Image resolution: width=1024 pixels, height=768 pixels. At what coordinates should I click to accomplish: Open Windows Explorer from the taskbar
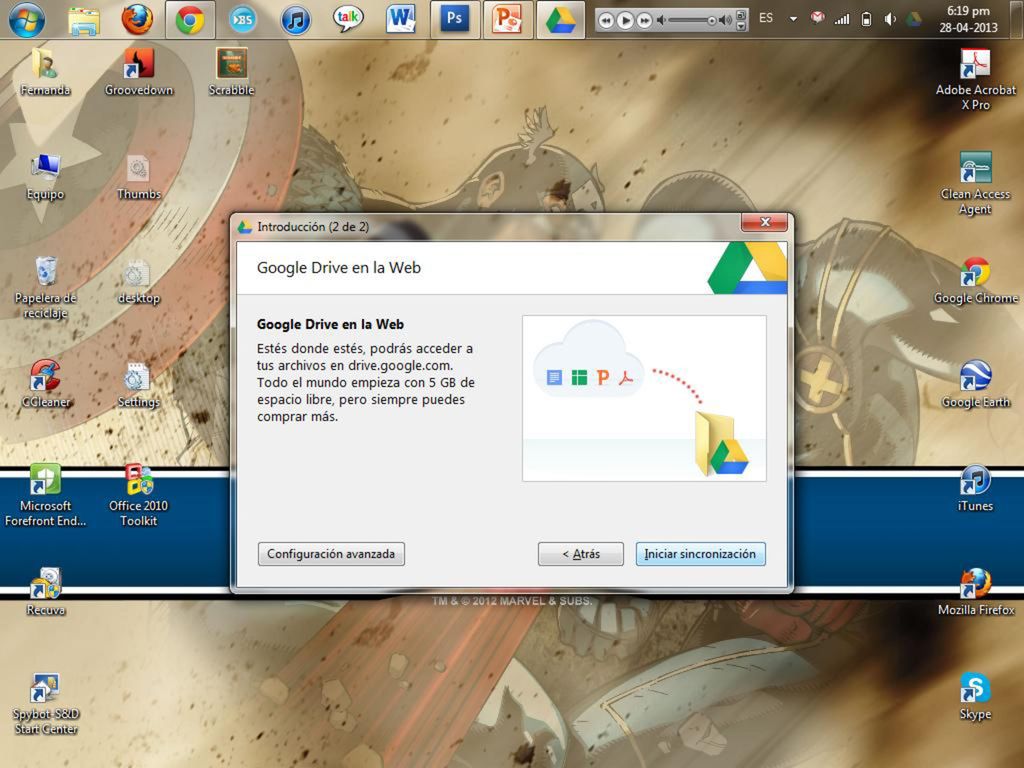[84, 20]
